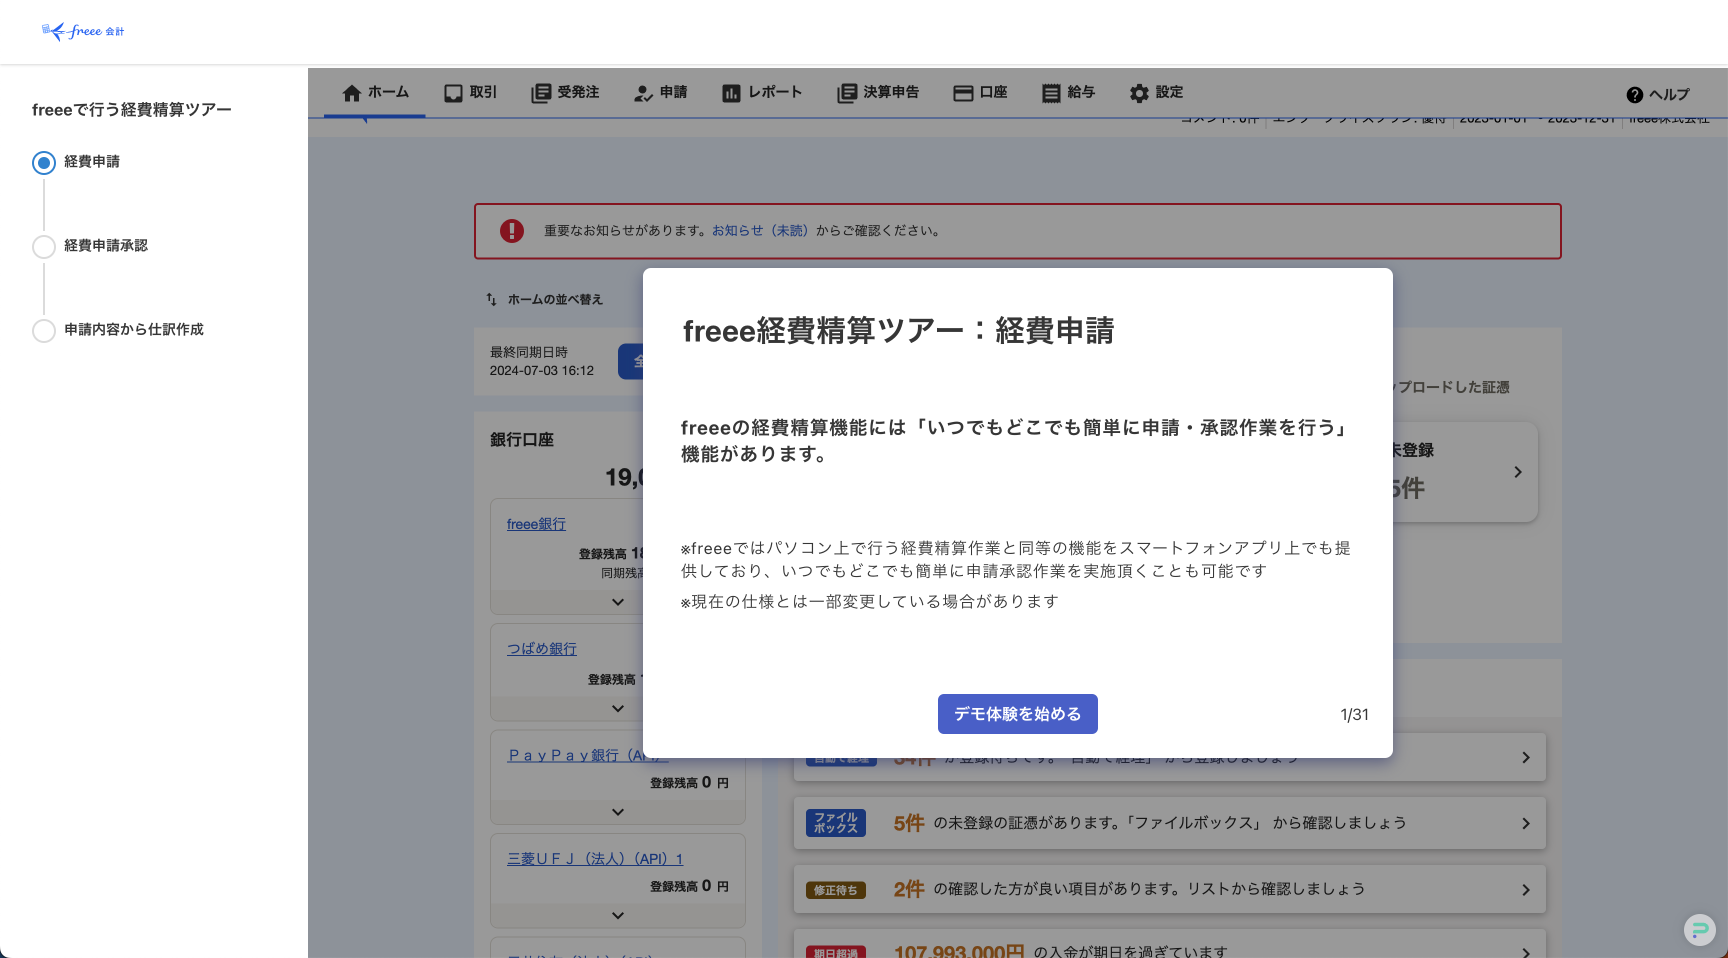Screen dimensions: 1728x958
Task: Open the 未登録 card chevron
Action: click(1518, 472)
